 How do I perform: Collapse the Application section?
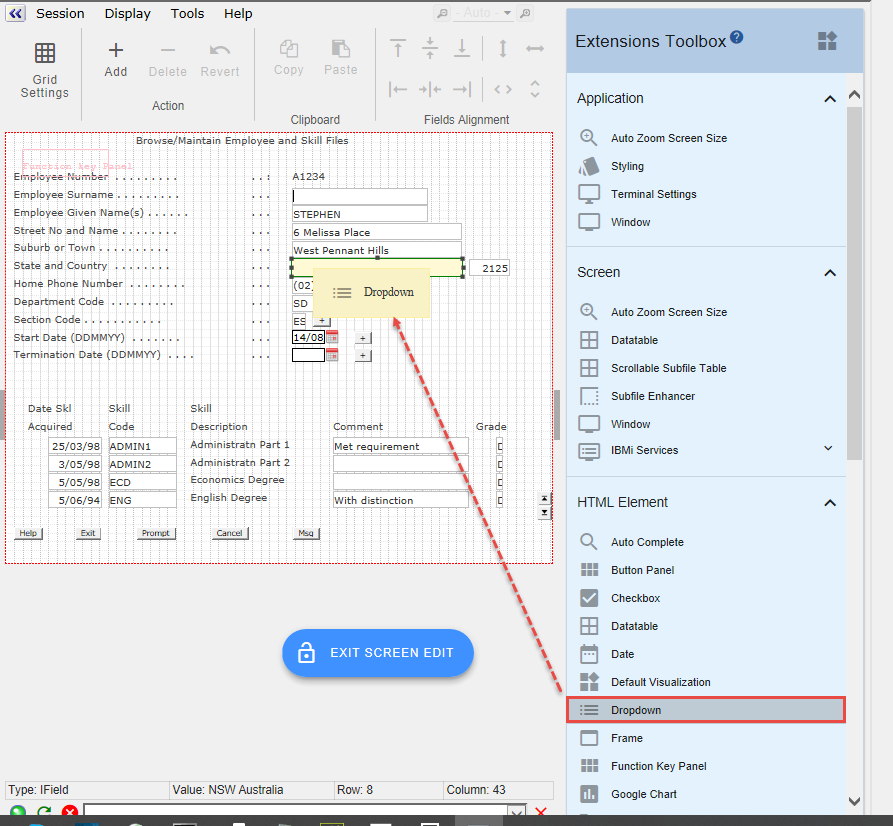[830, 99]
